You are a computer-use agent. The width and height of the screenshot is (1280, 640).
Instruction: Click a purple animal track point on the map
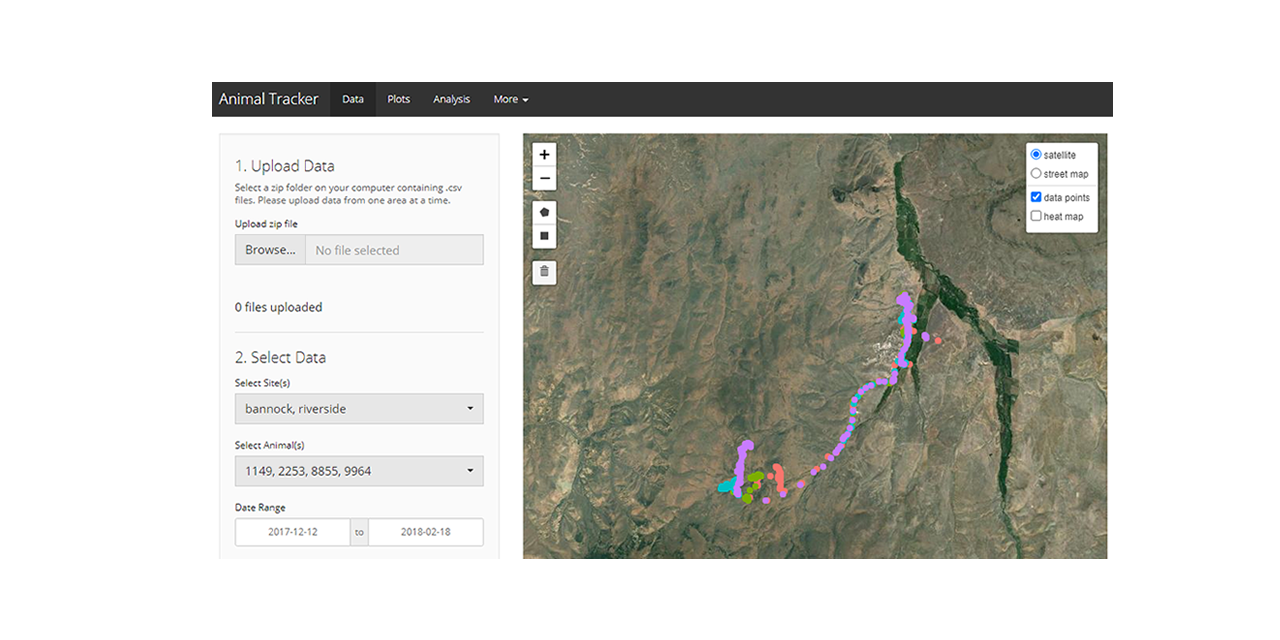(x=906, y=300)
